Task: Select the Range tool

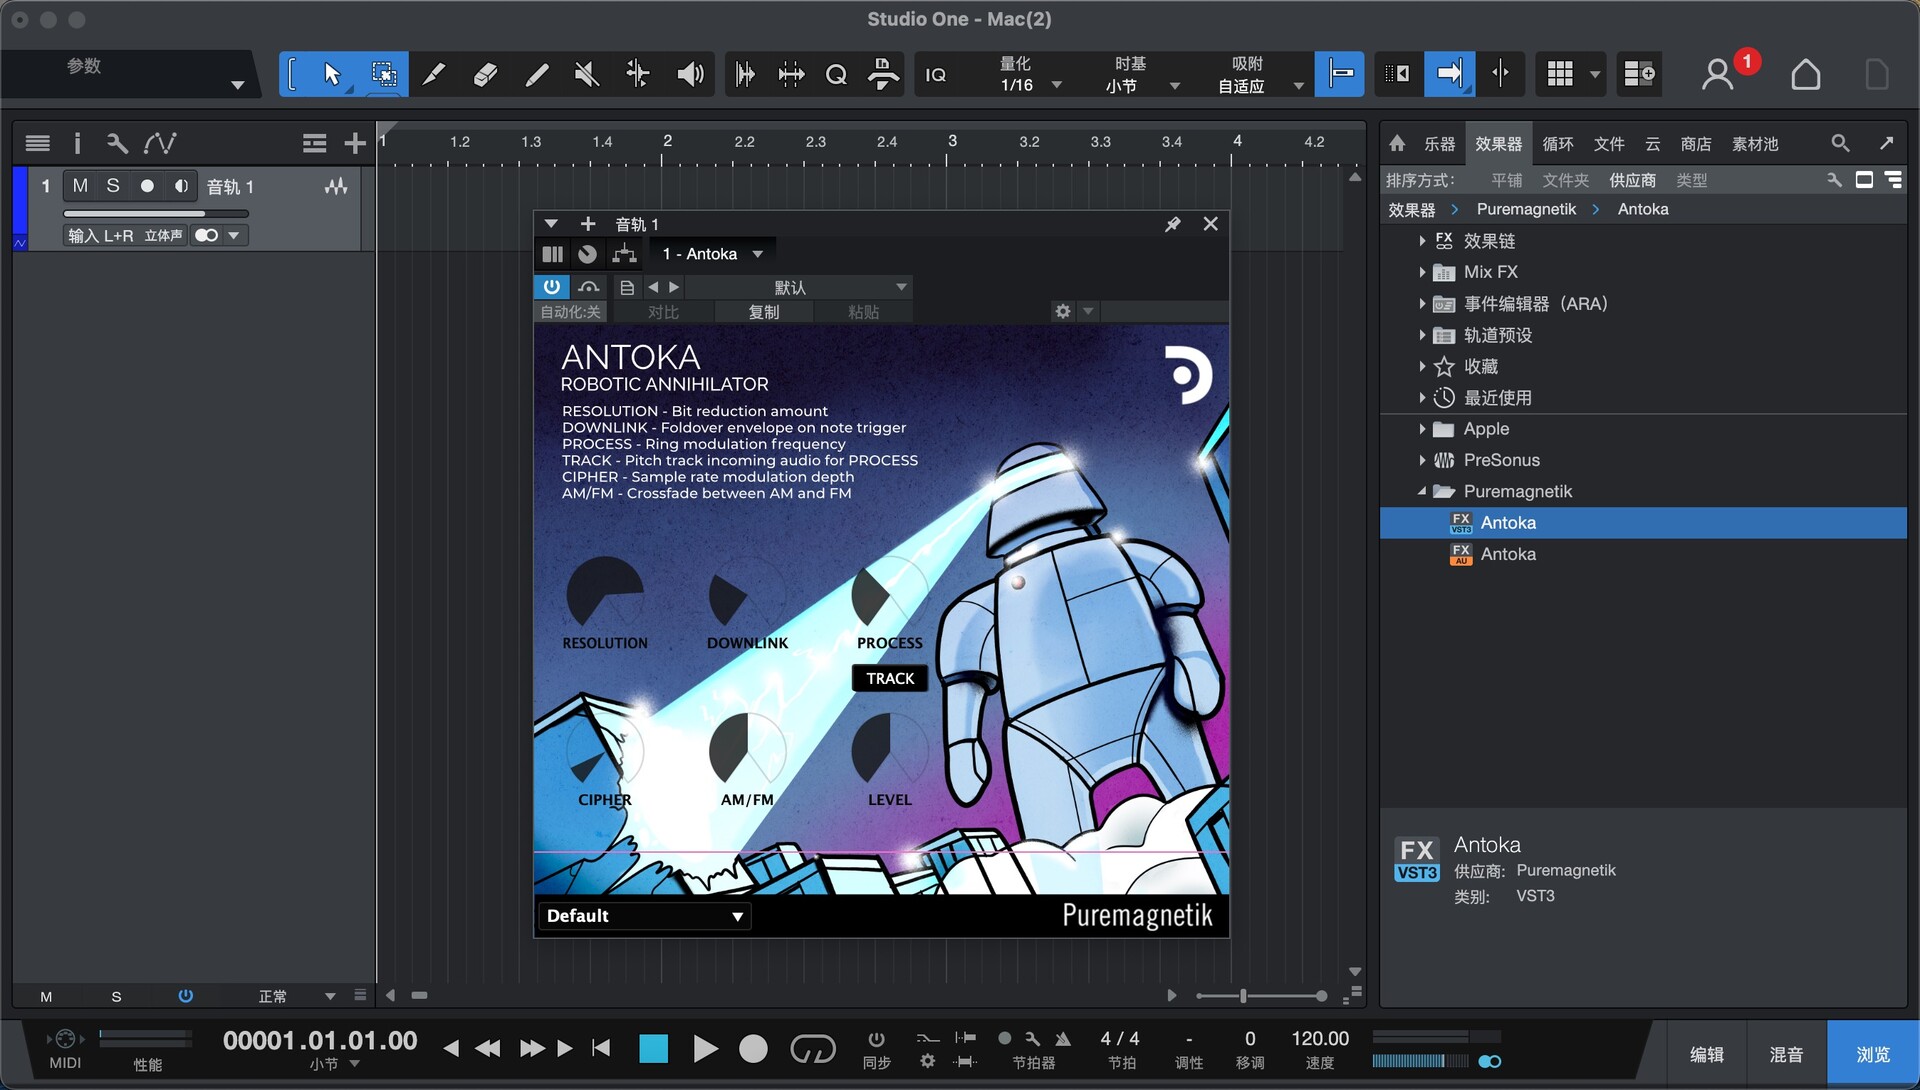Action: click(383, 74)
